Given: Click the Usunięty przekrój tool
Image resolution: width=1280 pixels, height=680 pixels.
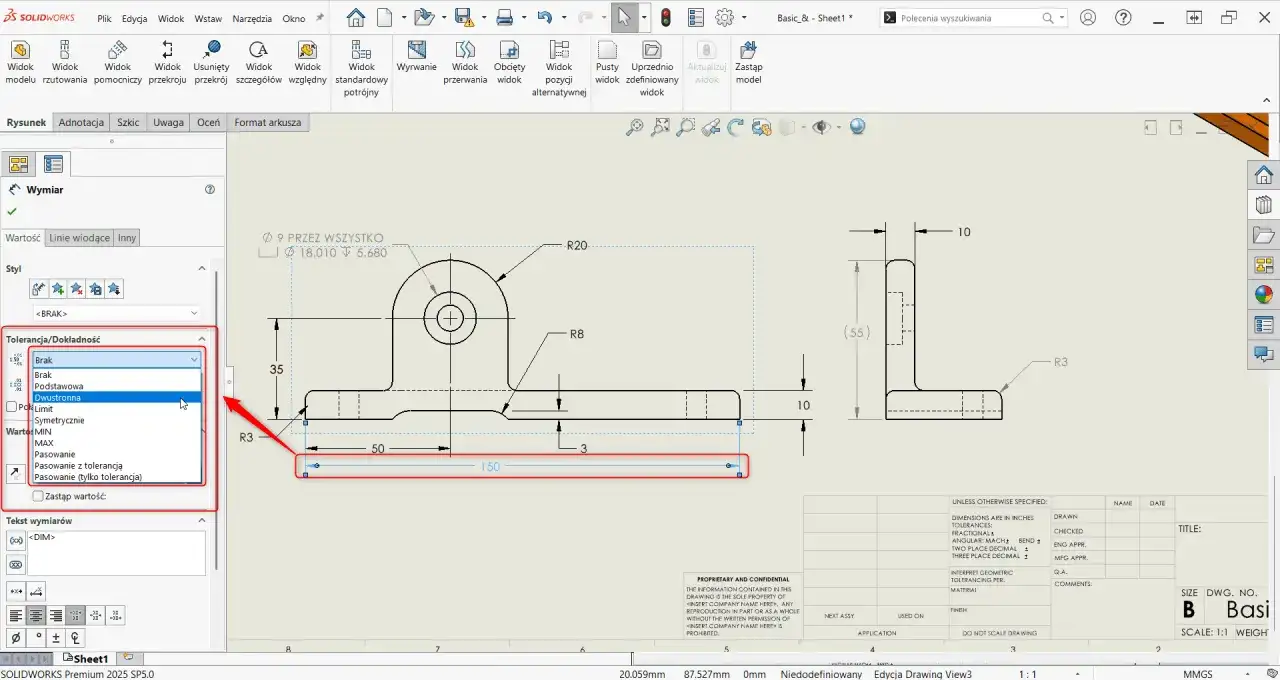Looking at the screenshot, I should point(211,62).
